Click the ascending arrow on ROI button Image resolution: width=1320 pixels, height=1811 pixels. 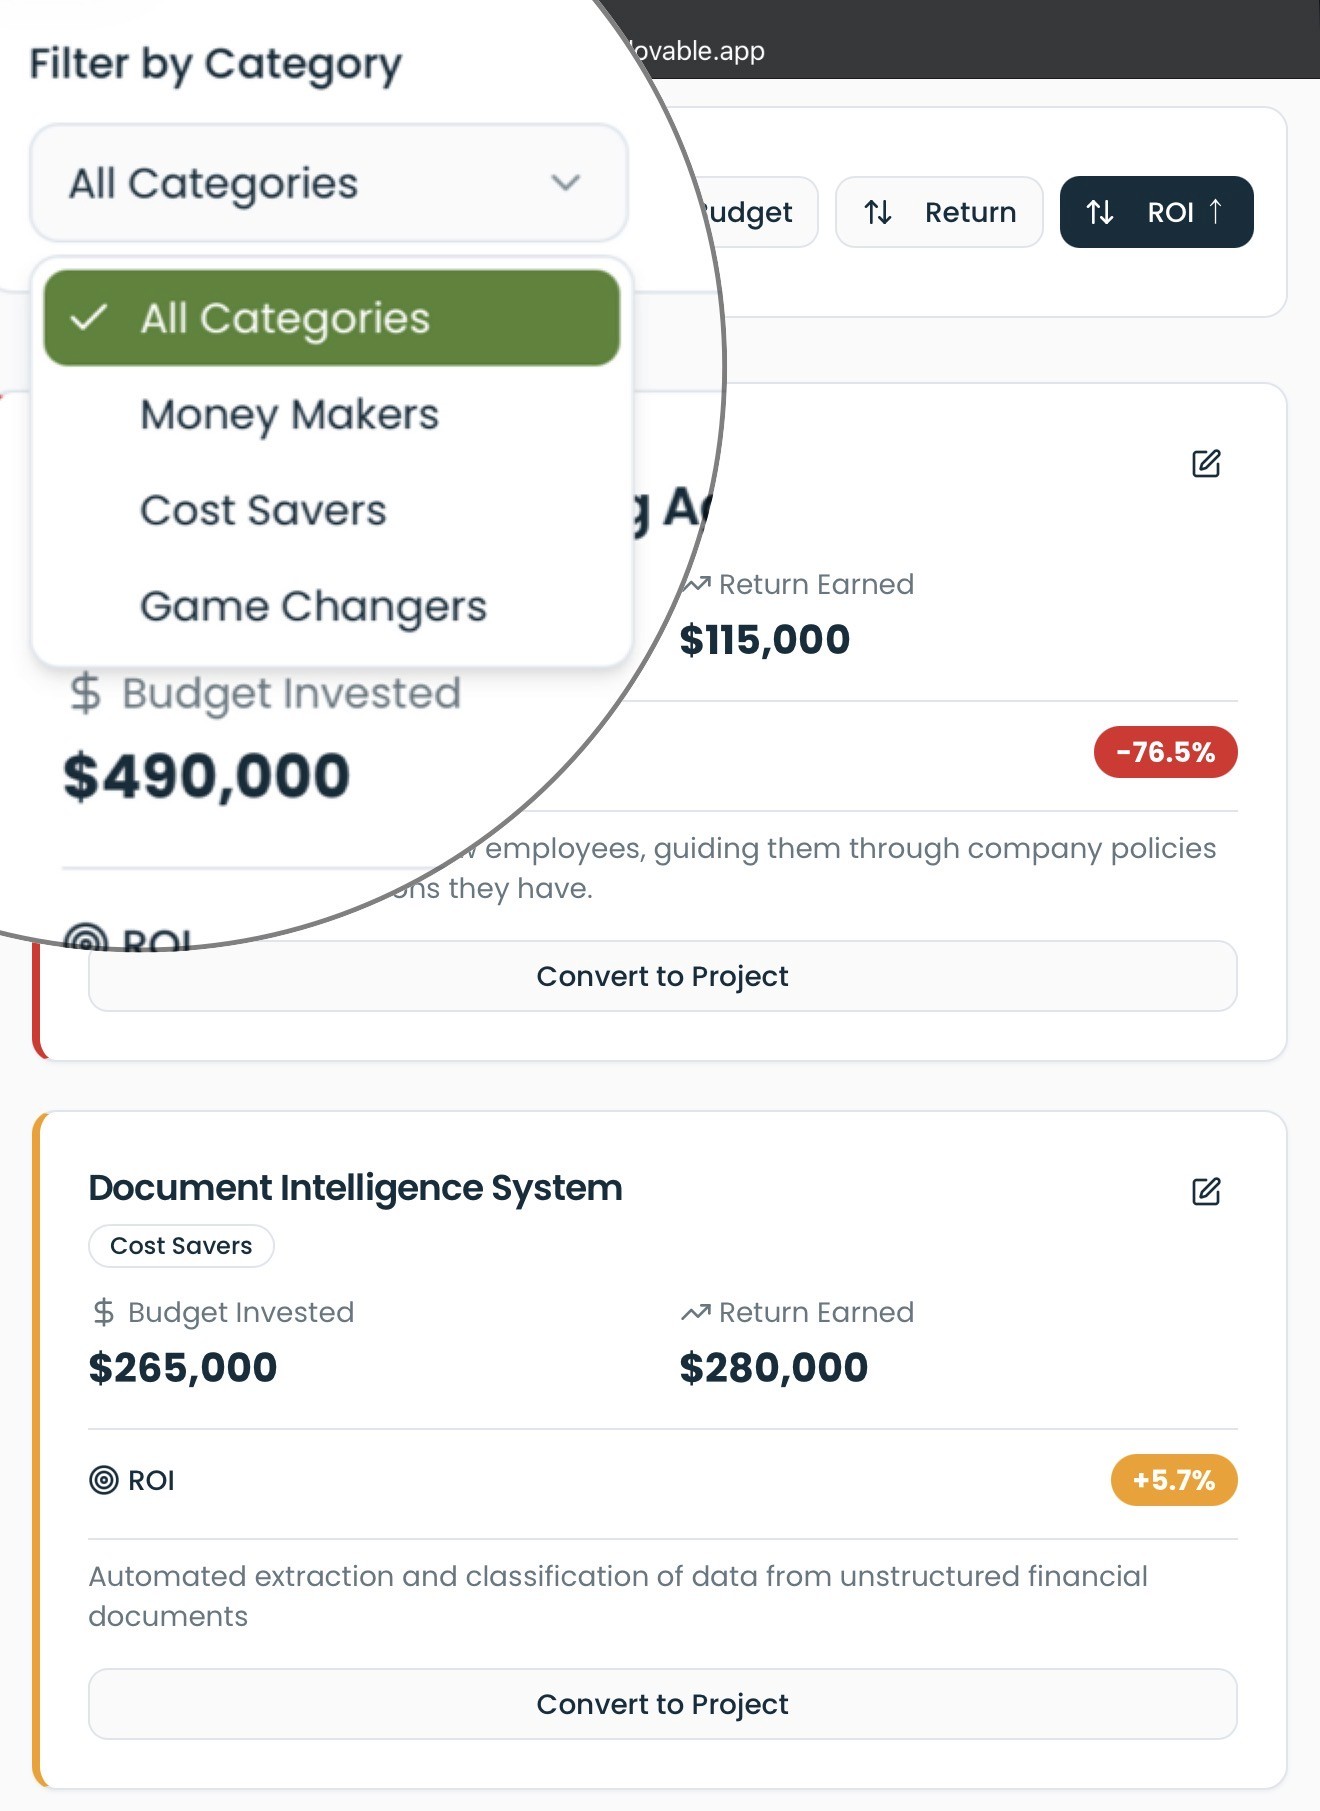pos(1216,211)
